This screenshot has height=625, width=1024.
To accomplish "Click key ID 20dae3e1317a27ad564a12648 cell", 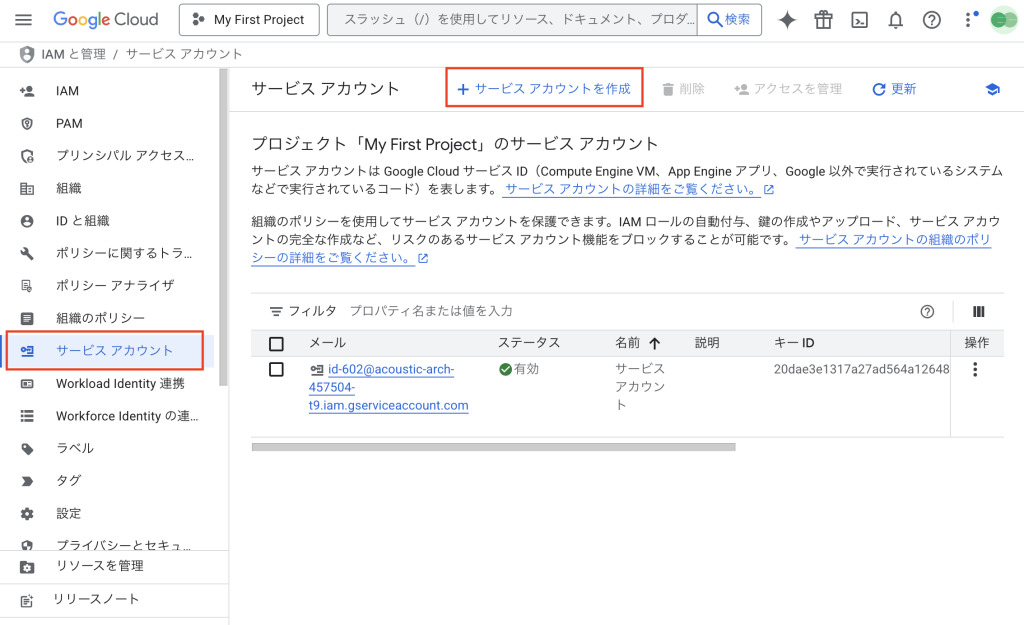I will click(x=861, y=369).
